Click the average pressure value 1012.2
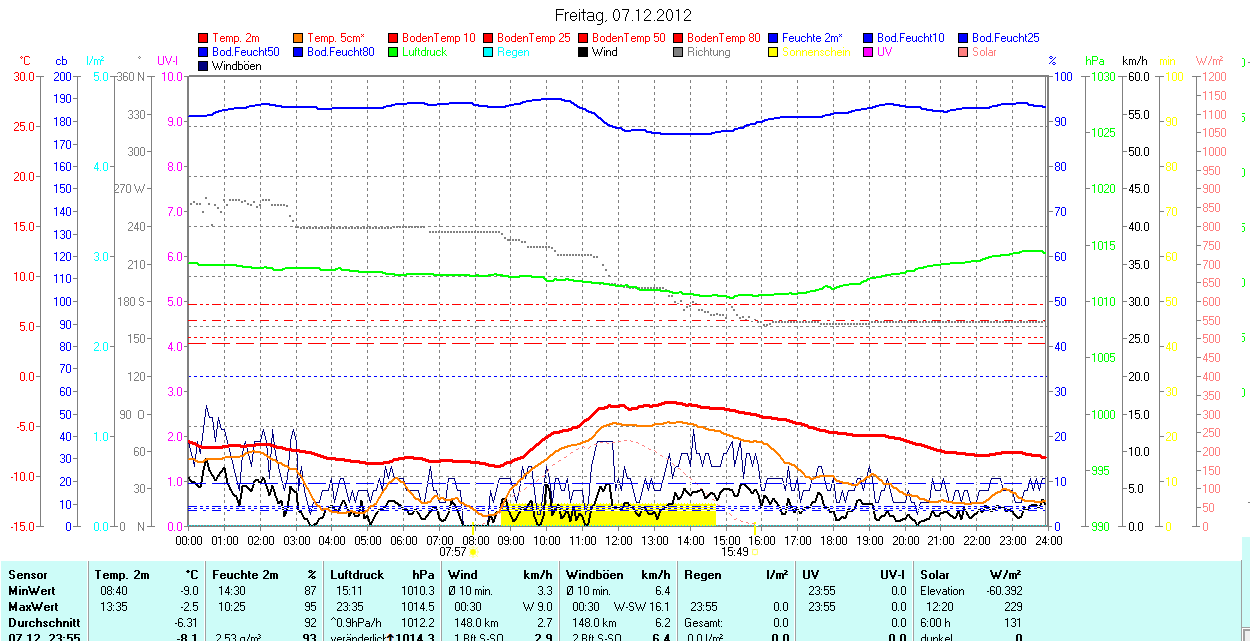 tap(418, 623)
